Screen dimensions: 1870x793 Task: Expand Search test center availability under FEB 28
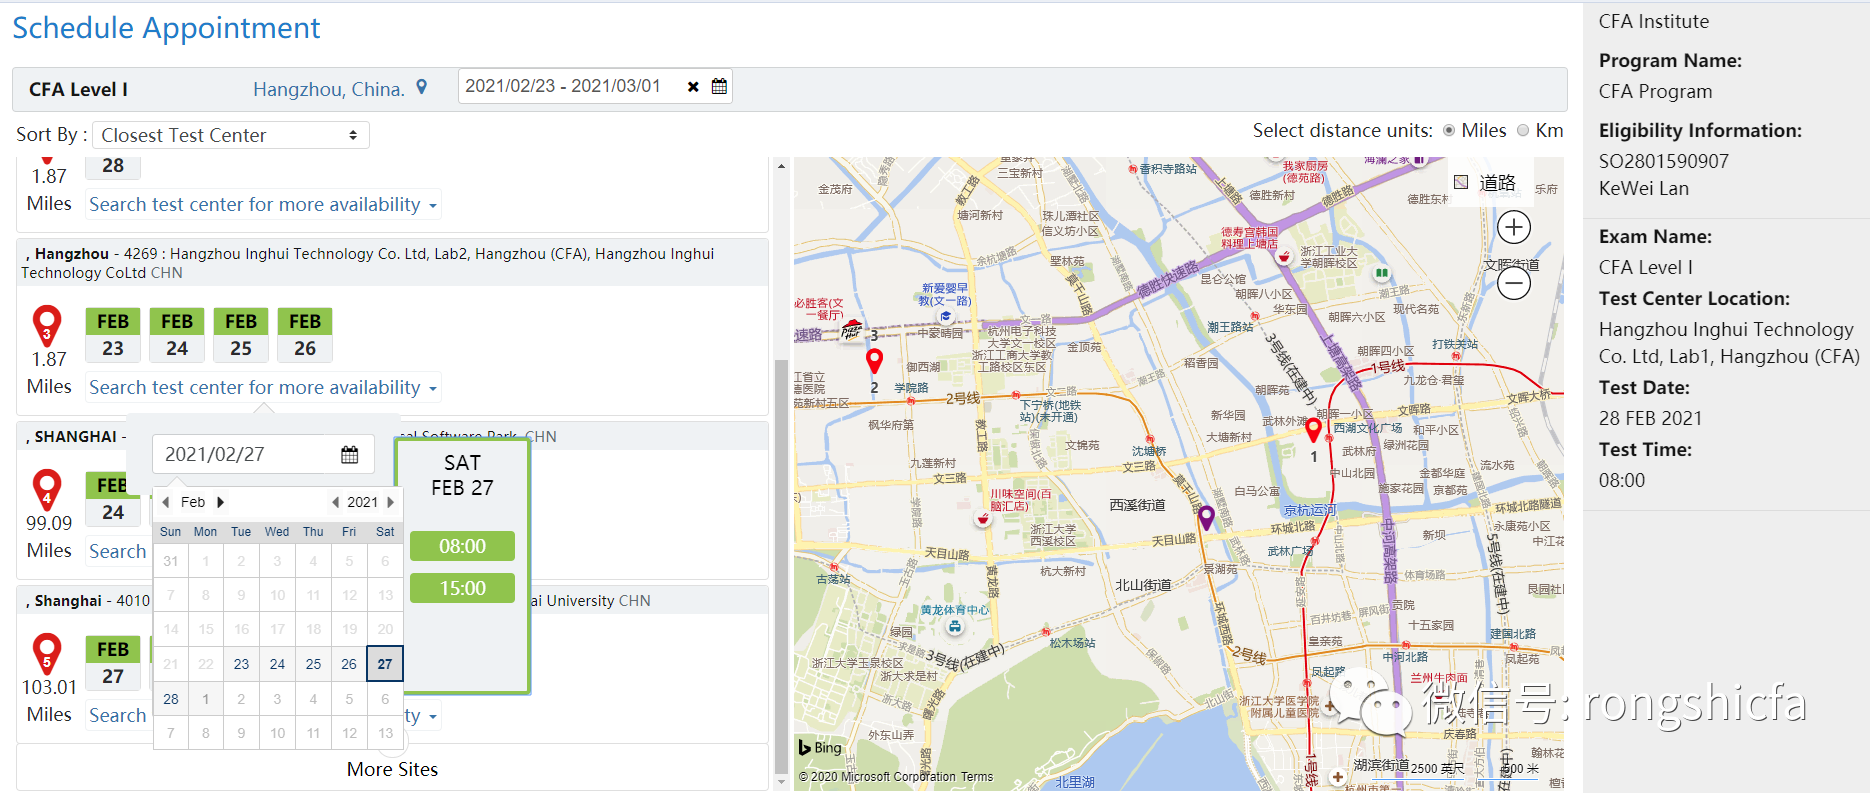263,204
